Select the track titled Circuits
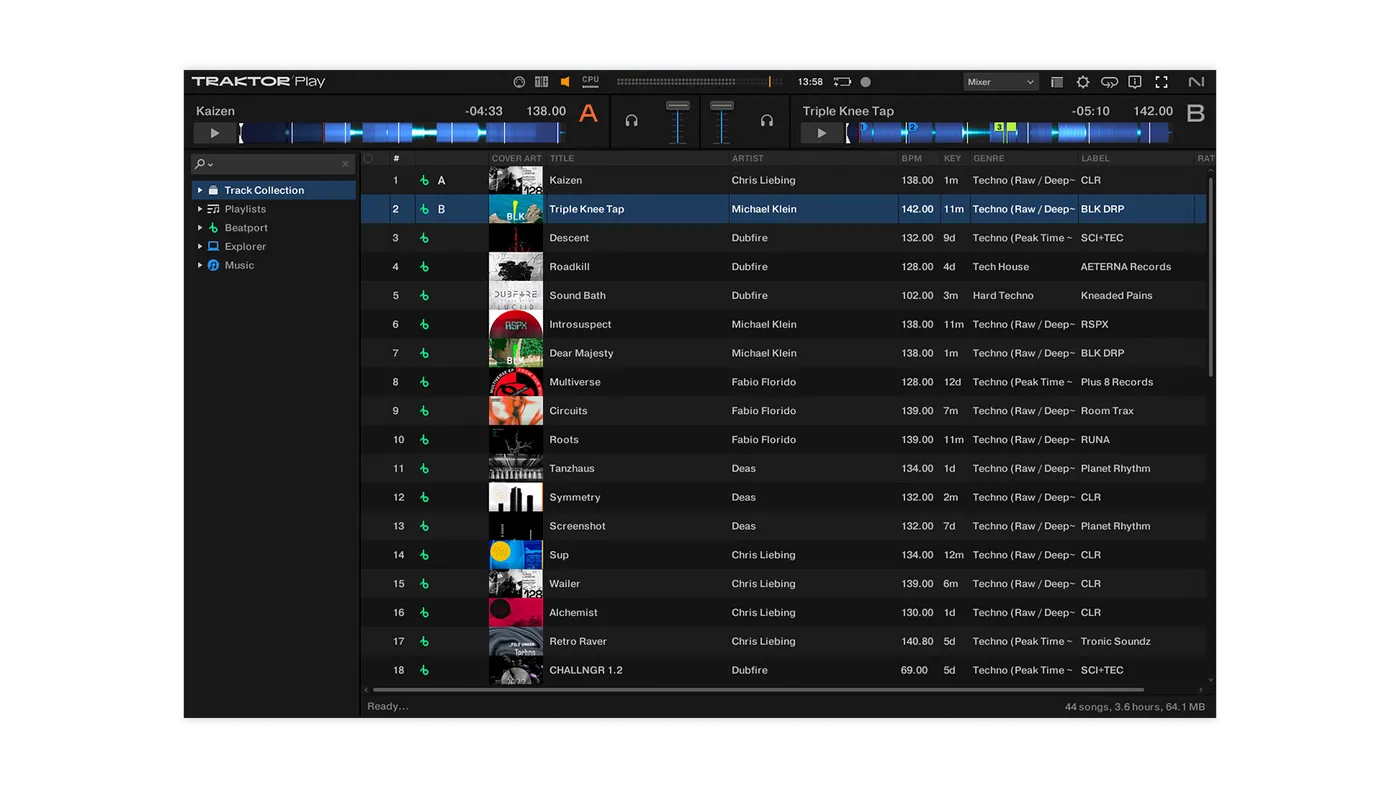Viewport: 1400px width, 788px height. pyautogui.click(x=568, y=411)
